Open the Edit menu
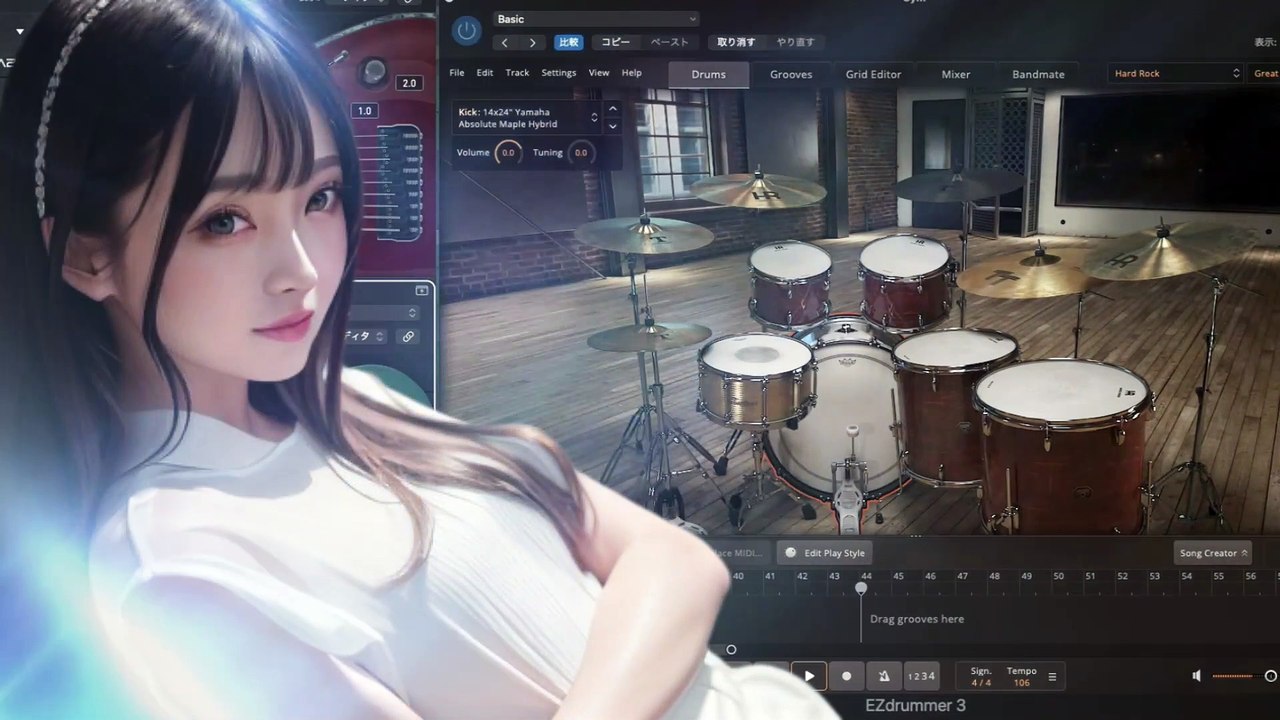The image size is (1280, 720). pos(485,73)
